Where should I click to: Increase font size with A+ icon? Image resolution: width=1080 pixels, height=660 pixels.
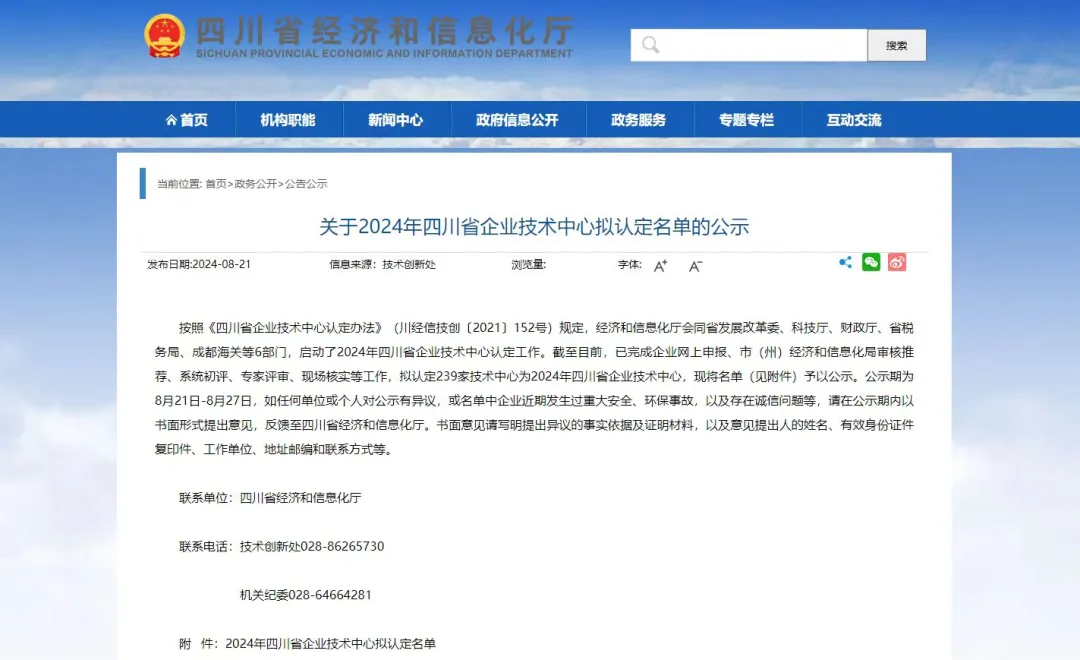point(660,266)
